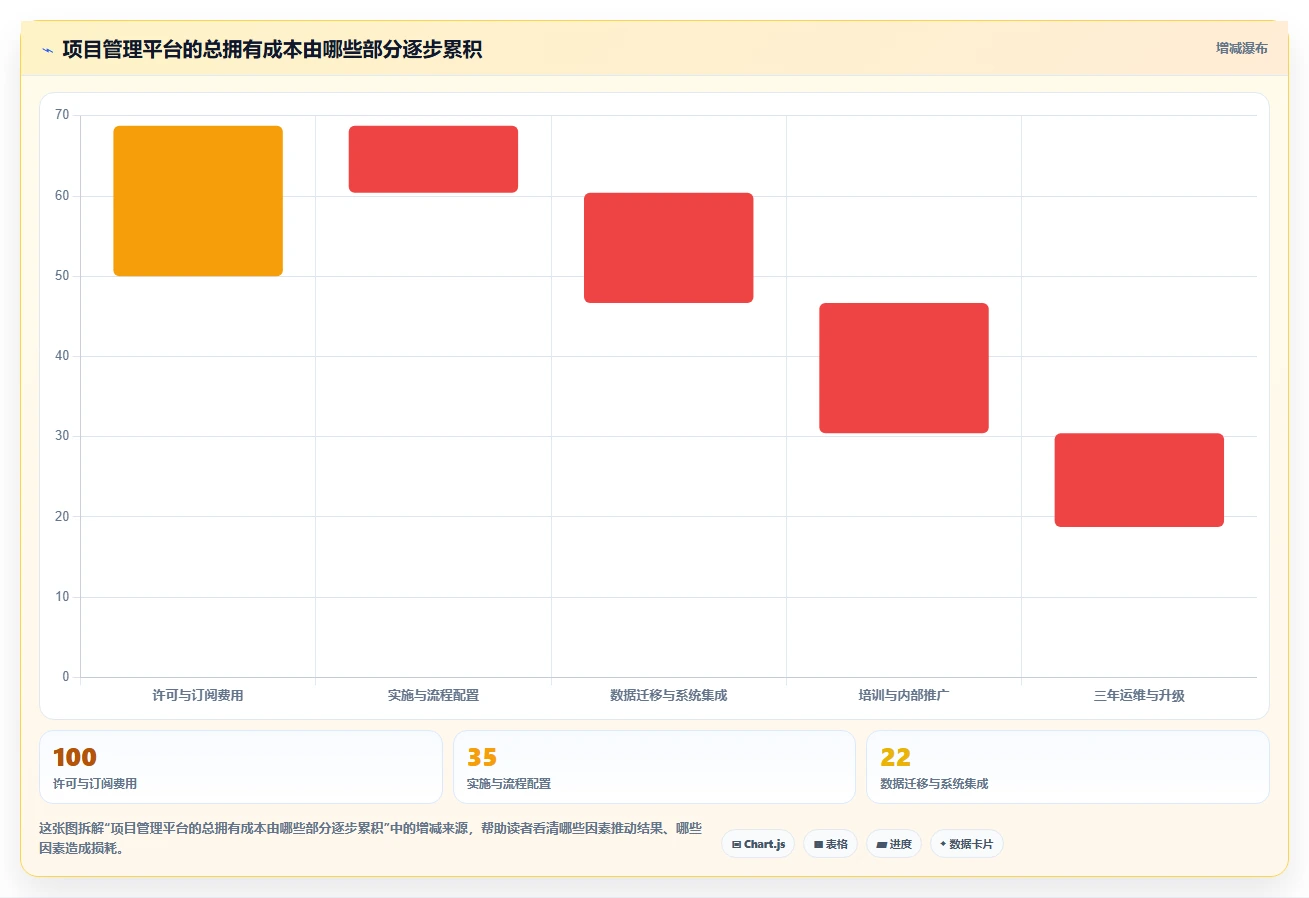The width and height of the screenshot is (1309, 898).
Task: Click card caption 实施与流程配置 under 35
Action: (509, 784)
